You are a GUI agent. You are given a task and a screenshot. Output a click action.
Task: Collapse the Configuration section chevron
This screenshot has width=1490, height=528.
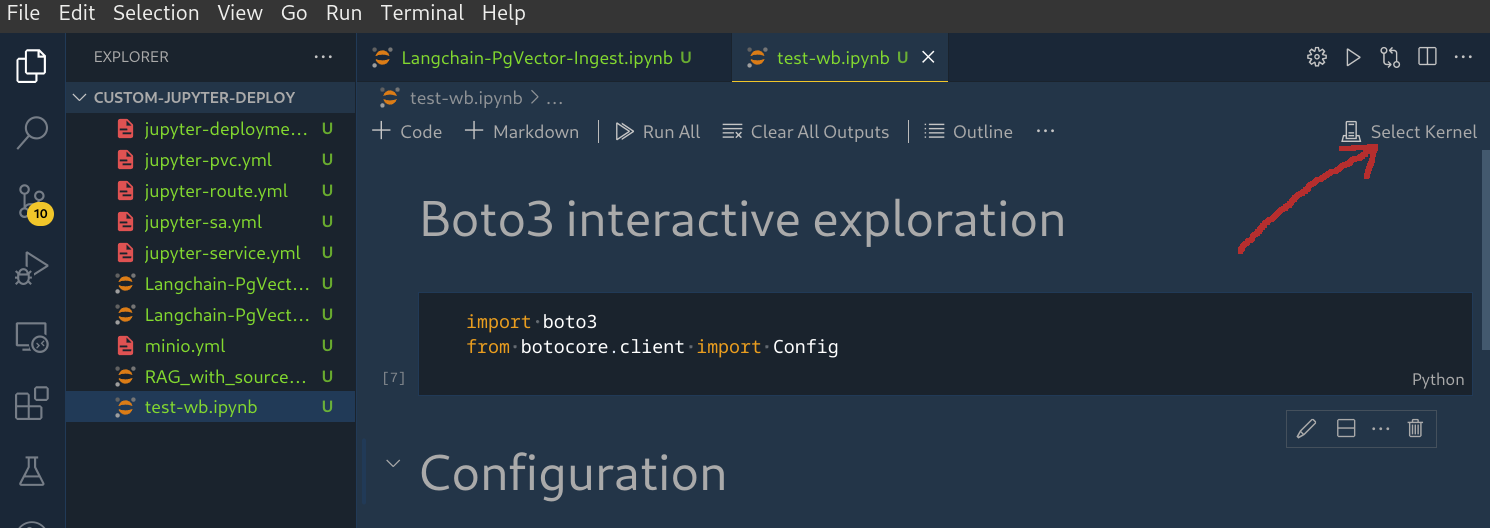pos(393,463)
